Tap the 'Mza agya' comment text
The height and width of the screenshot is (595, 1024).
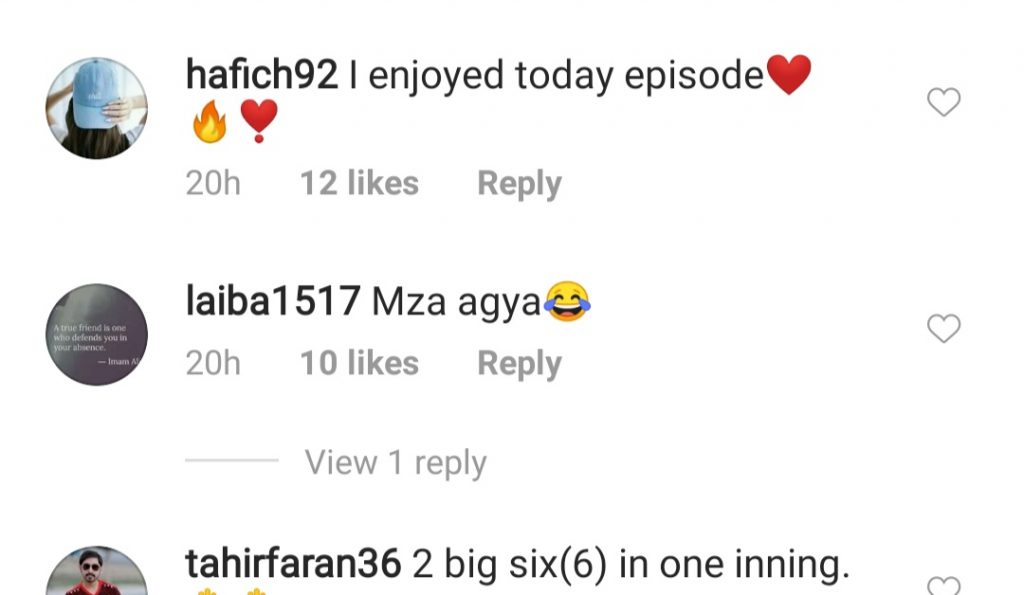pyautogui.click(x=456, y=302)
